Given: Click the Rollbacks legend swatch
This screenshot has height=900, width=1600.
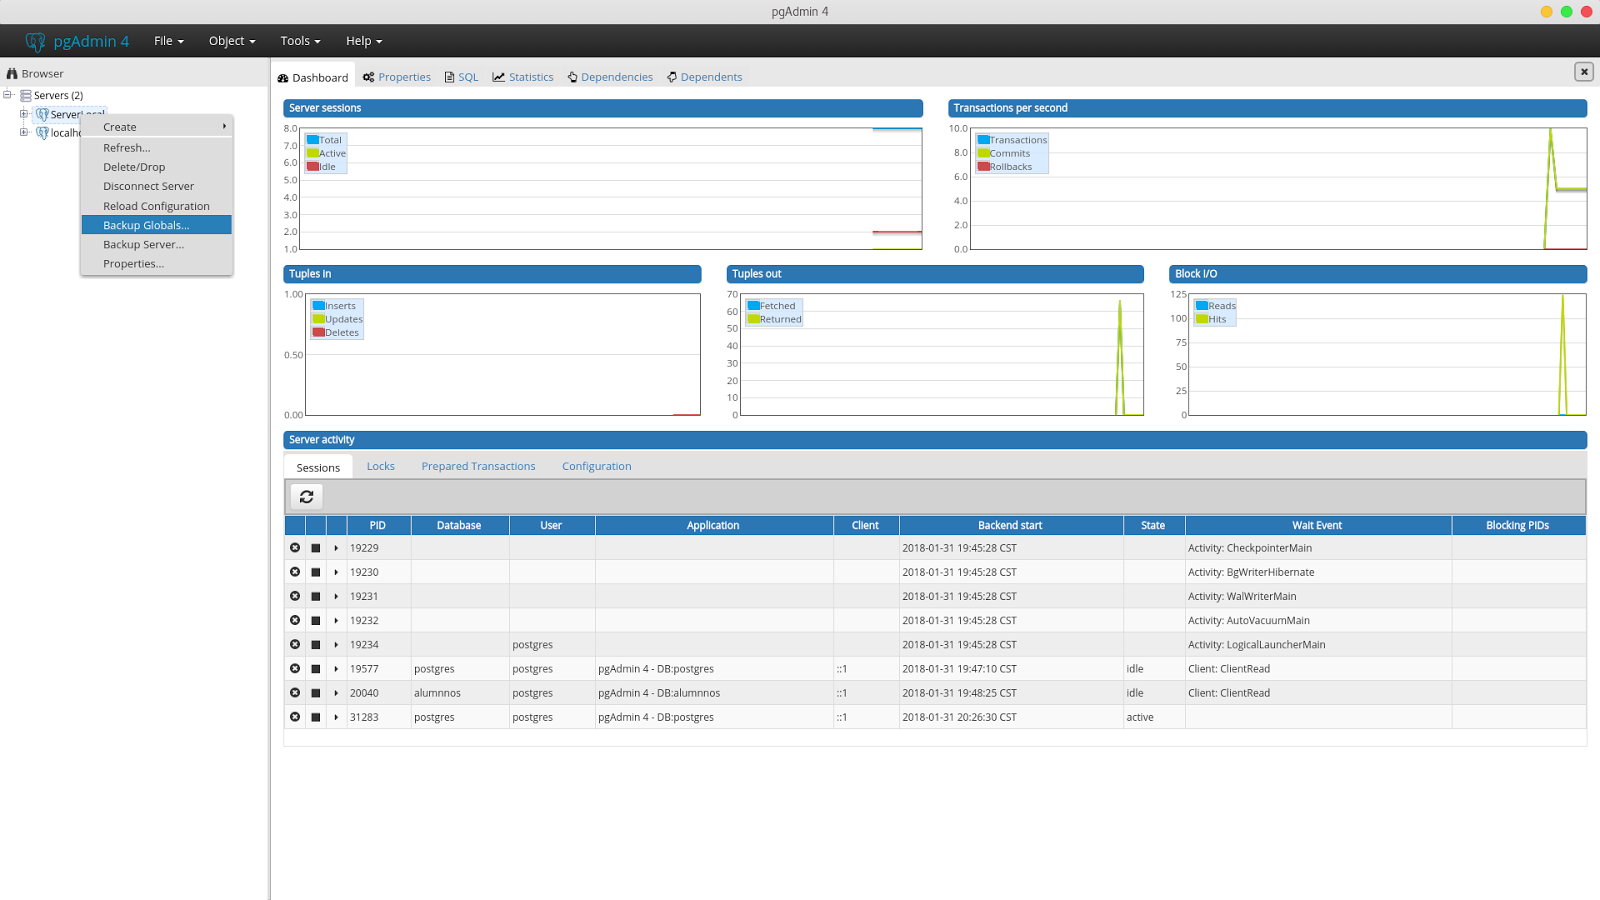Looking at the screenshot, I should pyautogui.click(x=984, y=167).
